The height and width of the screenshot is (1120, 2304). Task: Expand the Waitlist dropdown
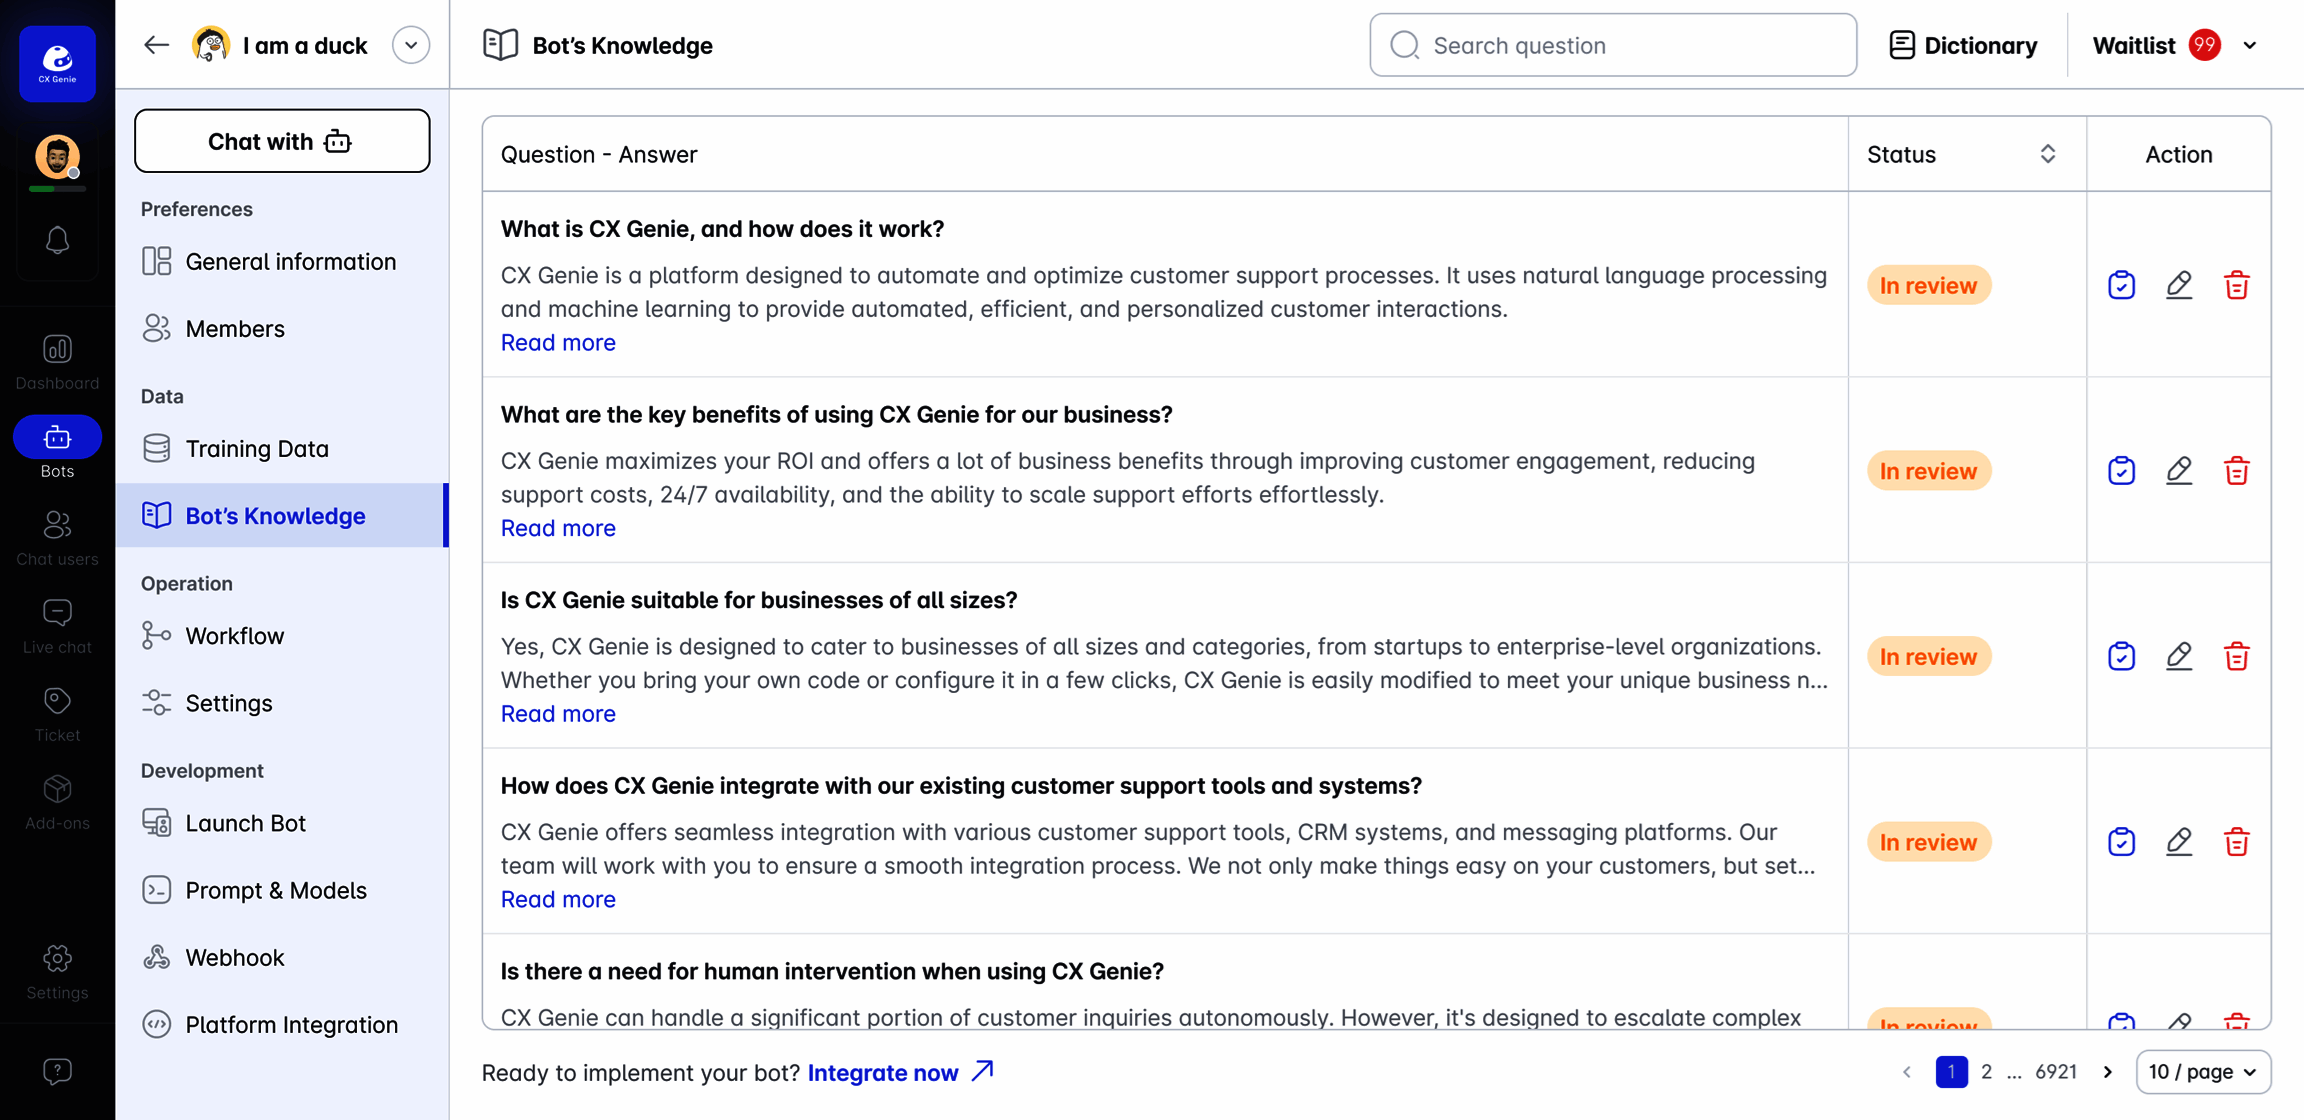[2250, 45]
